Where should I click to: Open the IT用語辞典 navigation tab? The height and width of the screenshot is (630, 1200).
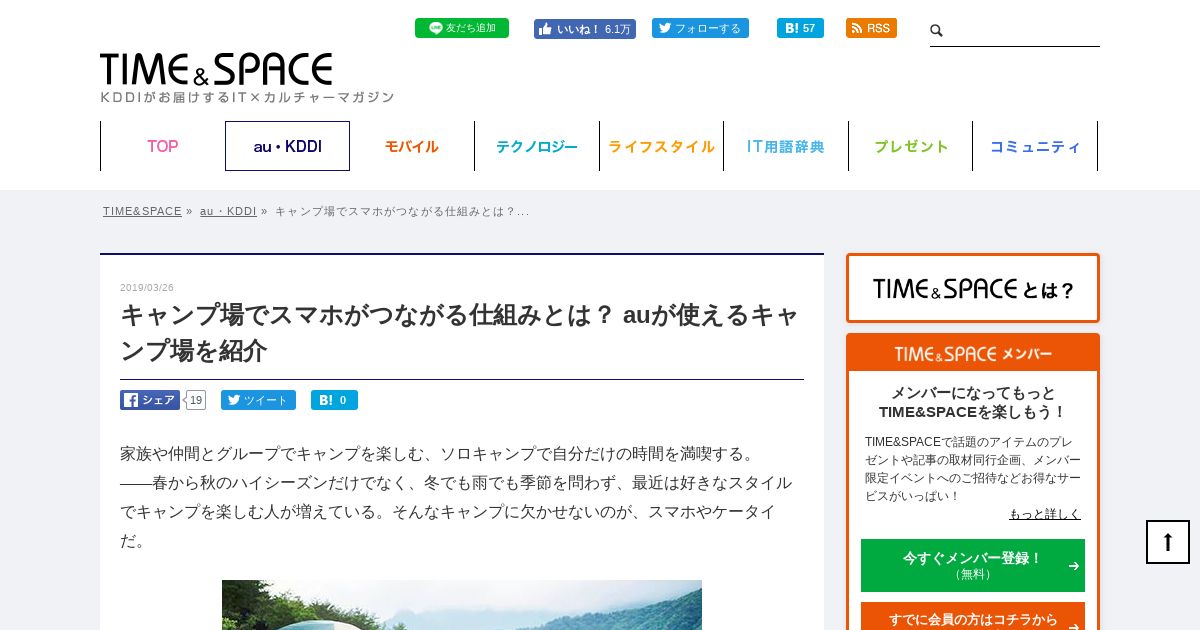(786, 146)
